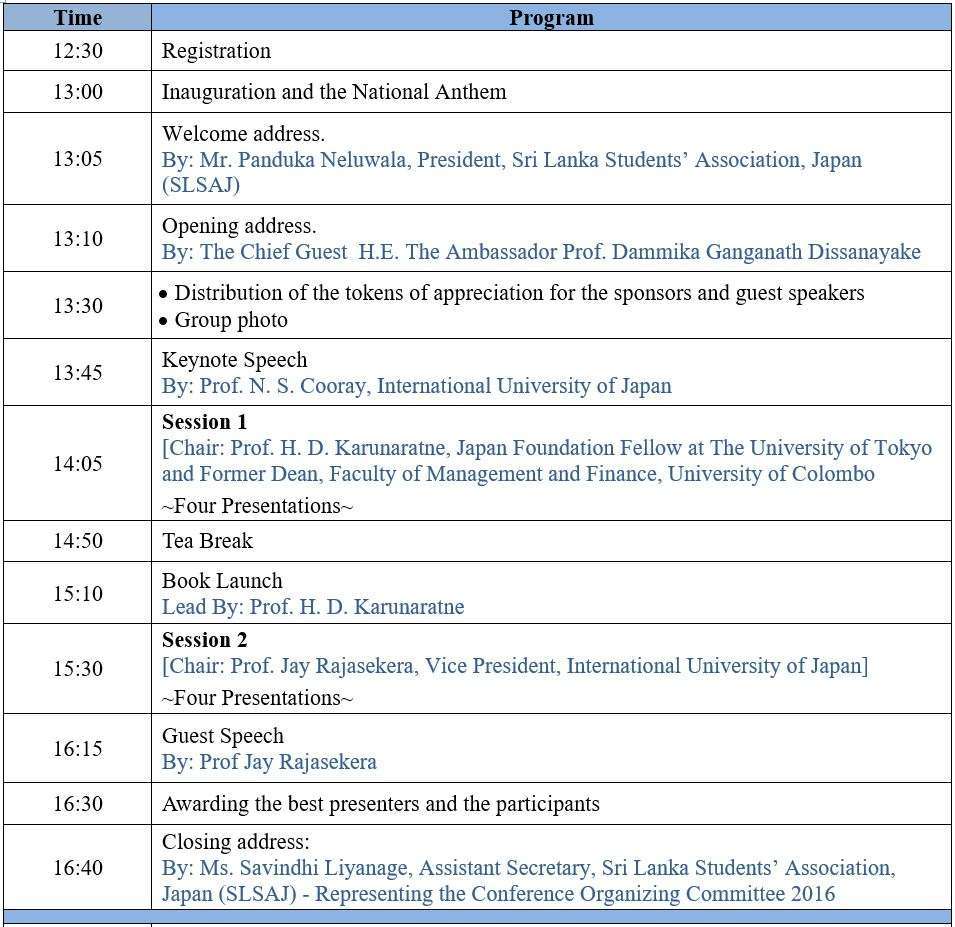
Task: Select the Guest Speech entry
Action: [223, 736]
